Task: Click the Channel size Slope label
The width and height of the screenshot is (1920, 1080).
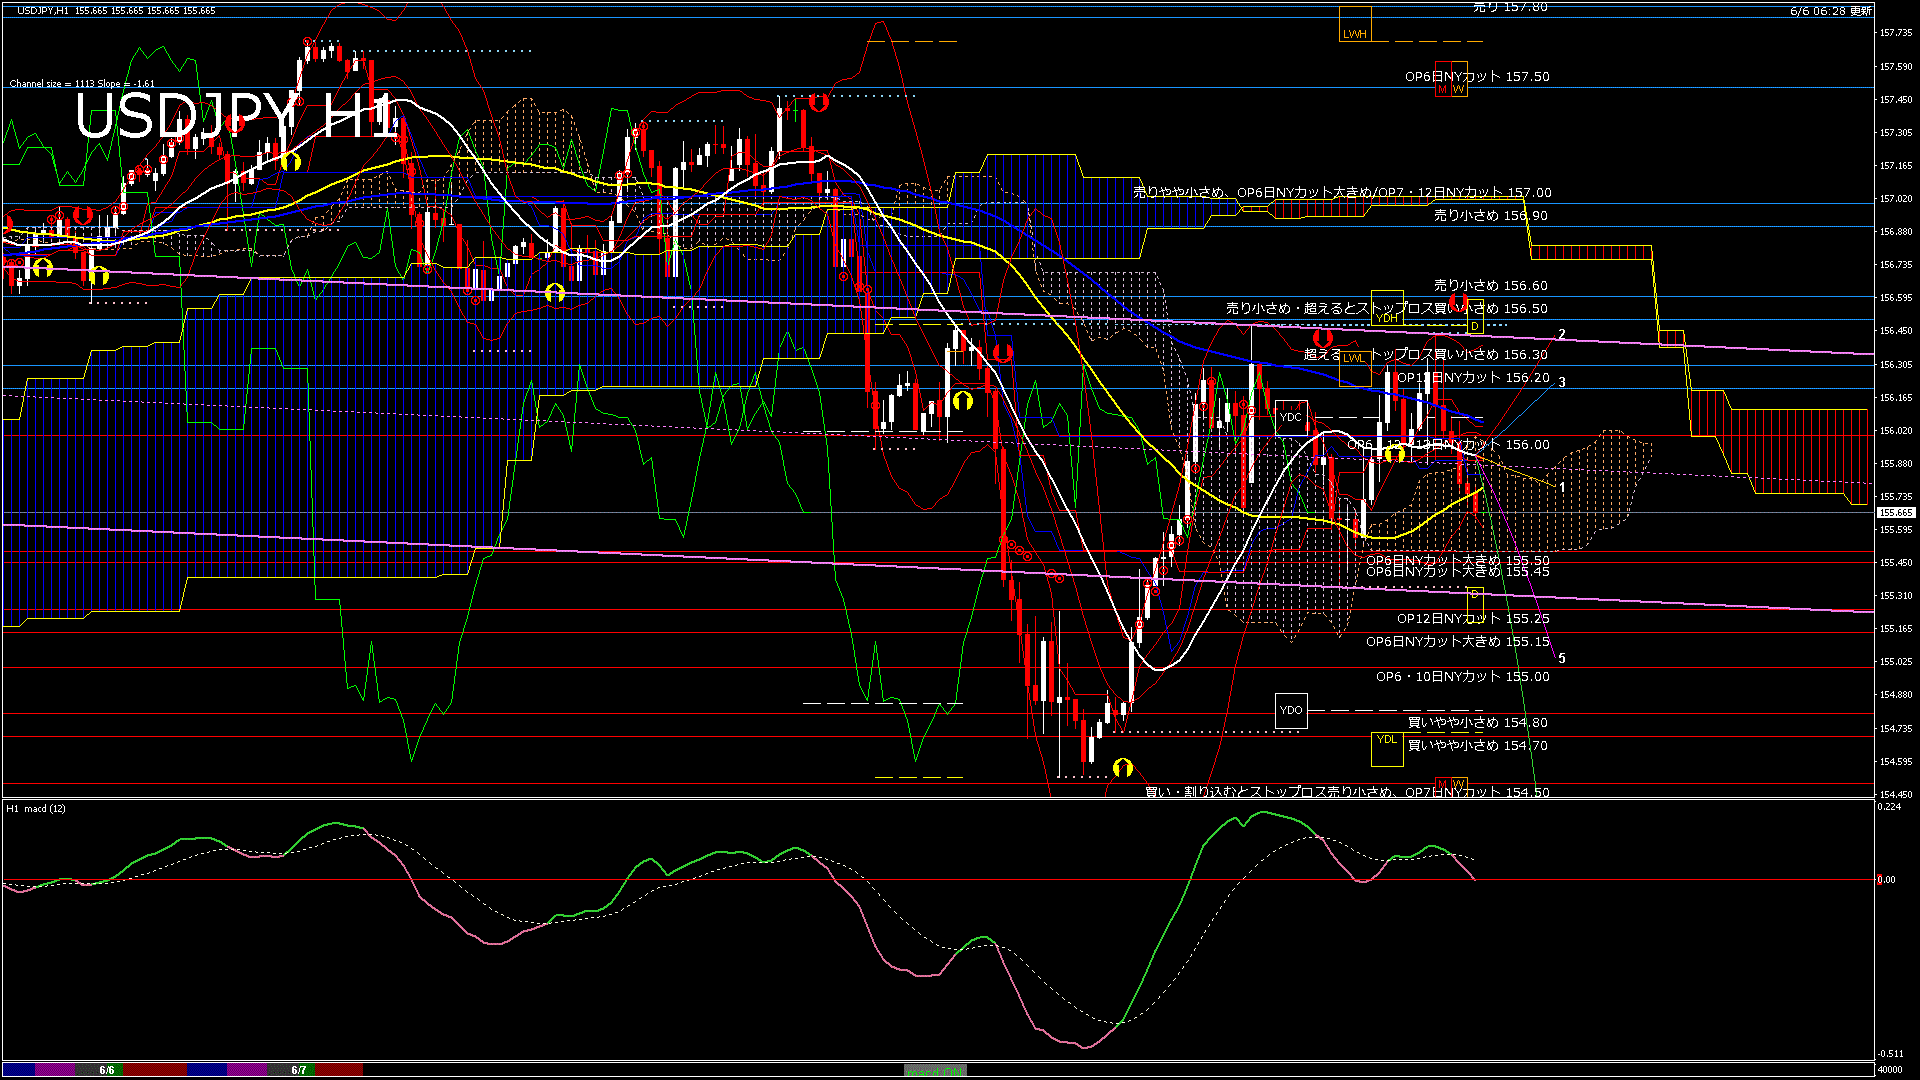Action: click(x=82, y=84)
